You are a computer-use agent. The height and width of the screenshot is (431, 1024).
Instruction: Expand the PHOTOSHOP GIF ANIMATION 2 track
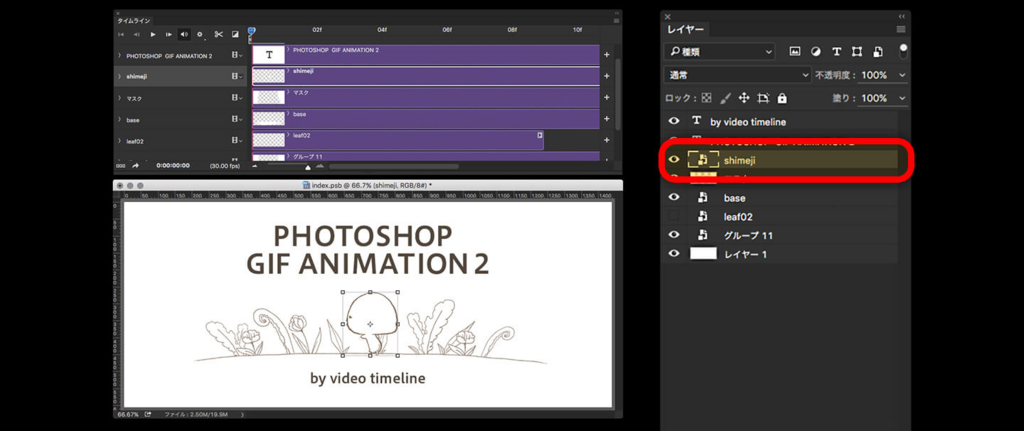point(120,56)
